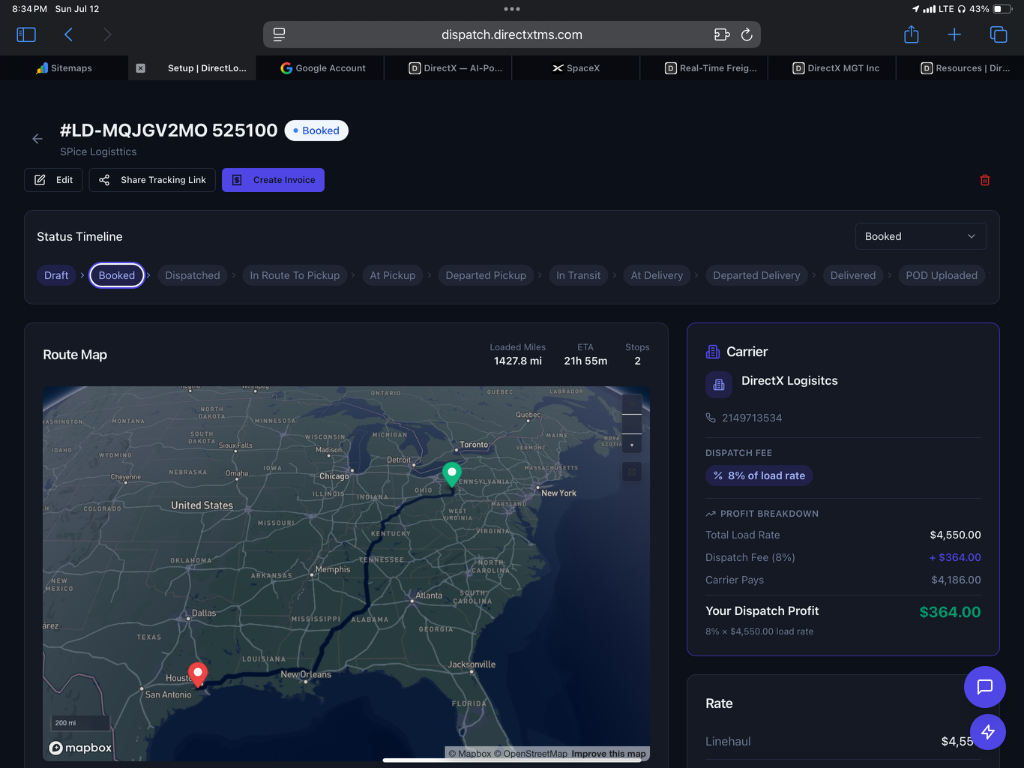Open the extensions icon in address bar

[x=721, y=35]
